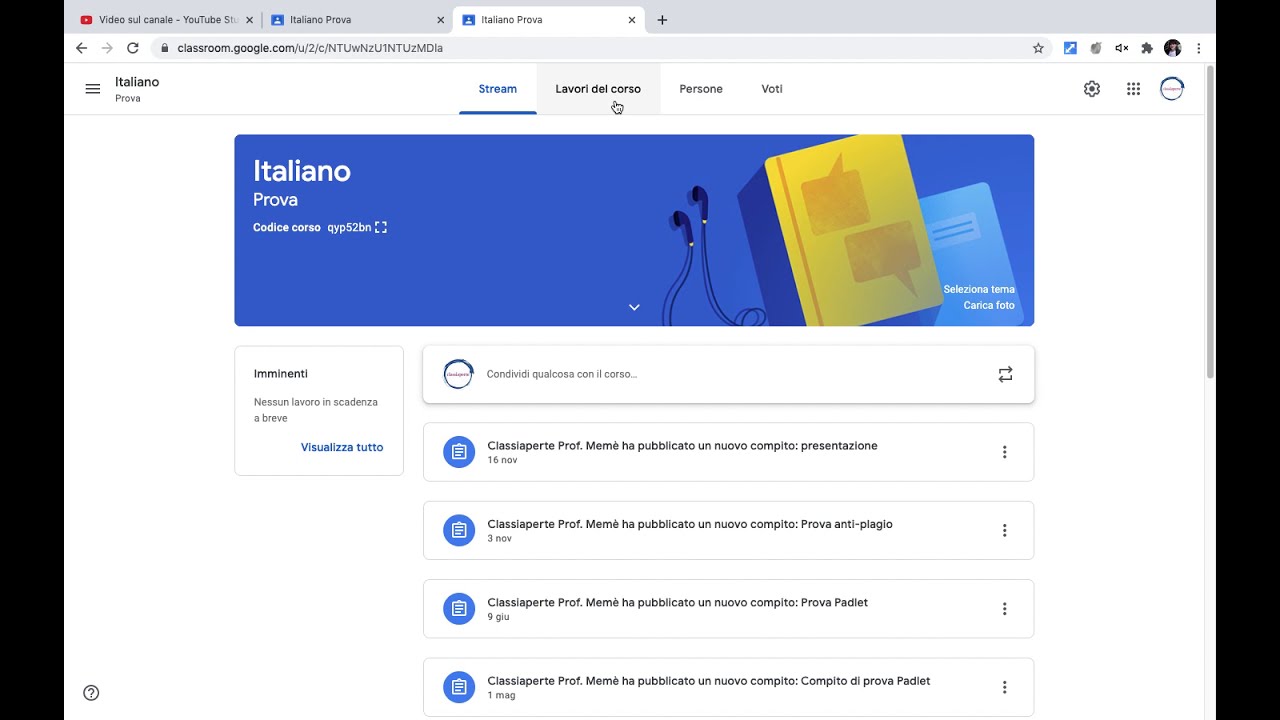Image resolution: width=1280 pixels, height=720 pixels.
Task: Open the Classiaperte account avatar menu
Action: [1172, 89]
